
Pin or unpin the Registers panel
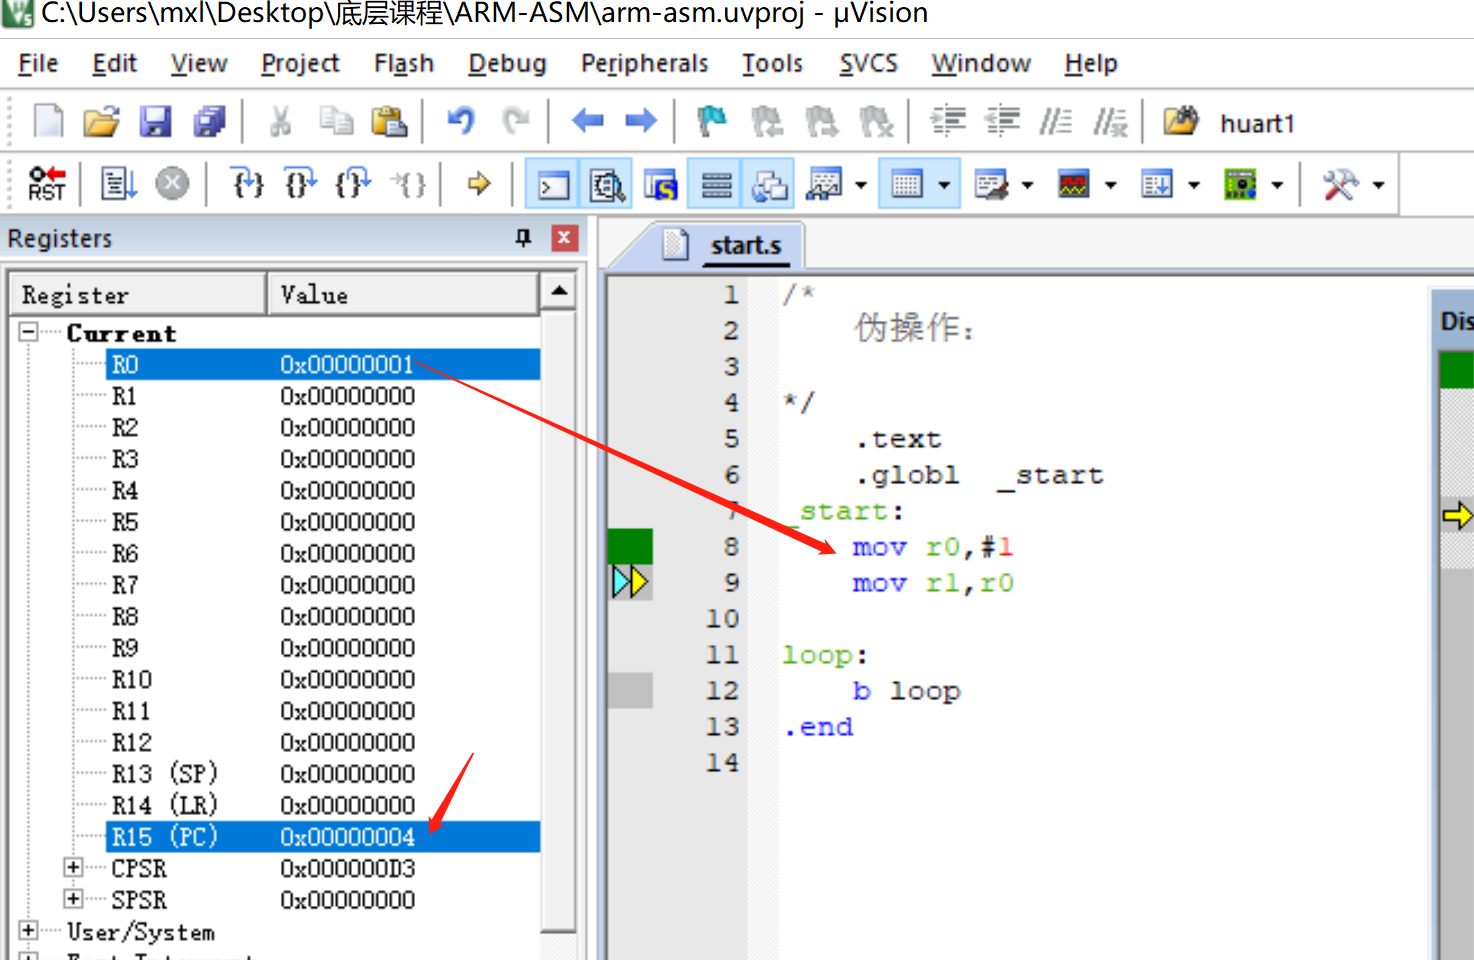tap(523, 238)
